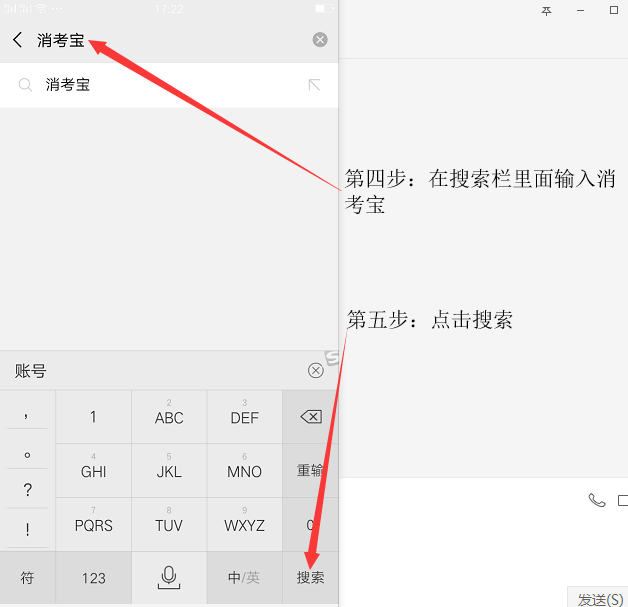Screen dimensions: 628x607
Task: Tap the TUV key
Action: pyautogui.click(x=169, y=525)
